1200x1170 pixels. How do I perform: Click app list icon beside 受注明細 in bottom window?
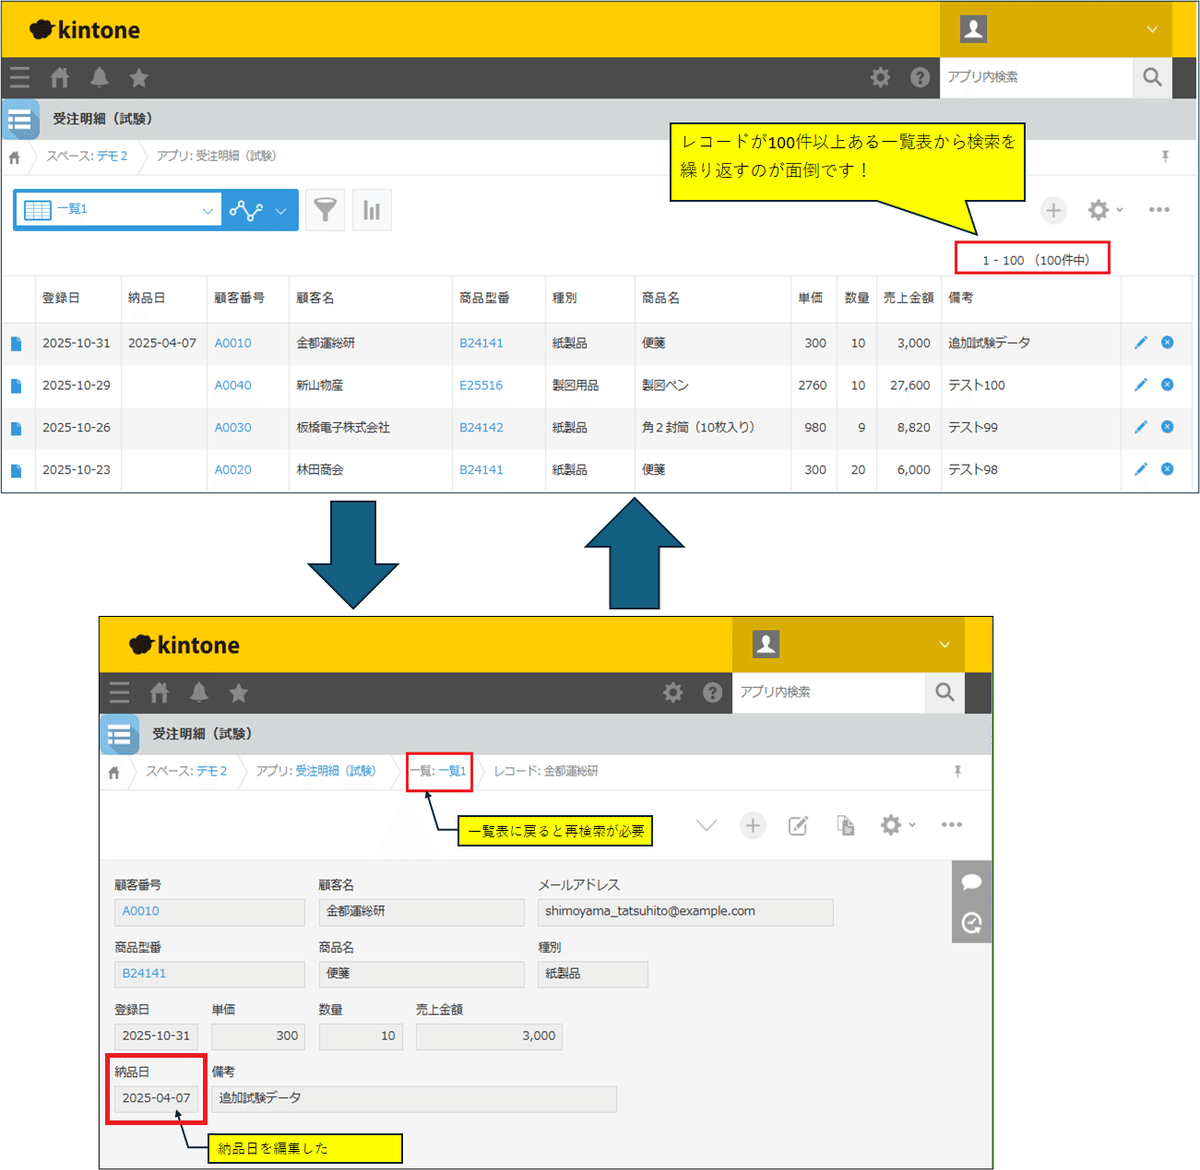(x=120, y=735)
